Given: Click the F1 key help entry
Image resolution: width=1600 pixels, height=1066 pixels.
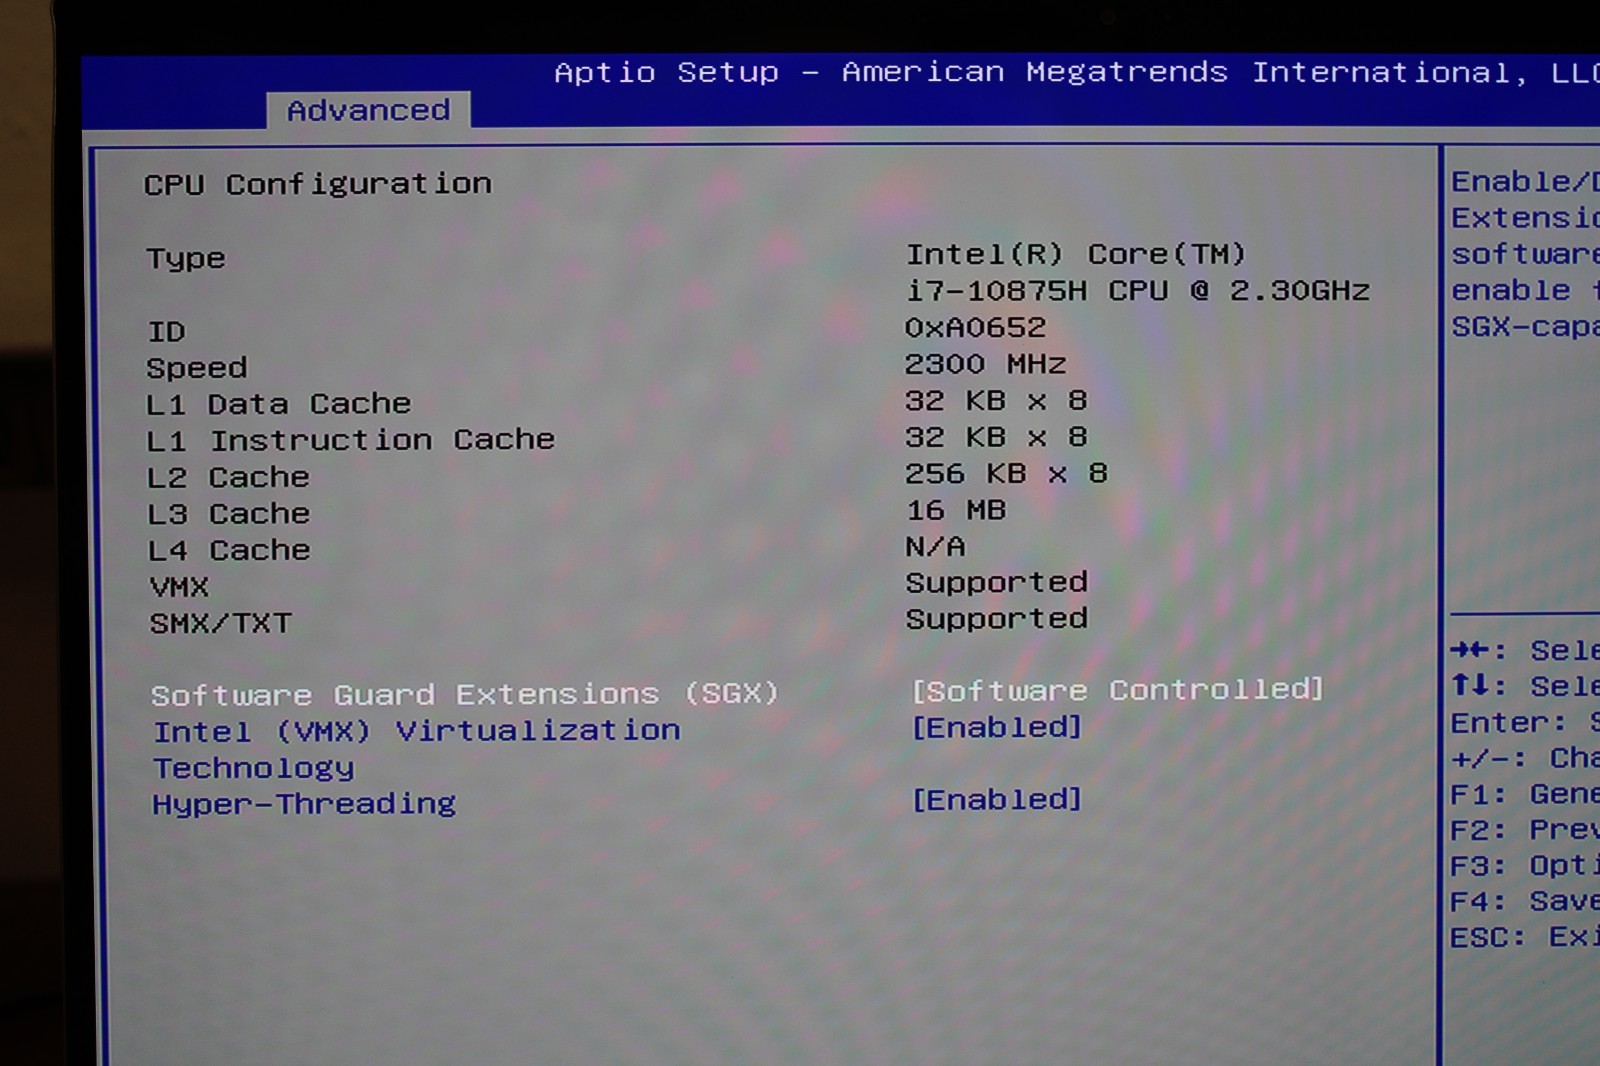Looking at the screenshot, I should click(x=1524, y=795).
